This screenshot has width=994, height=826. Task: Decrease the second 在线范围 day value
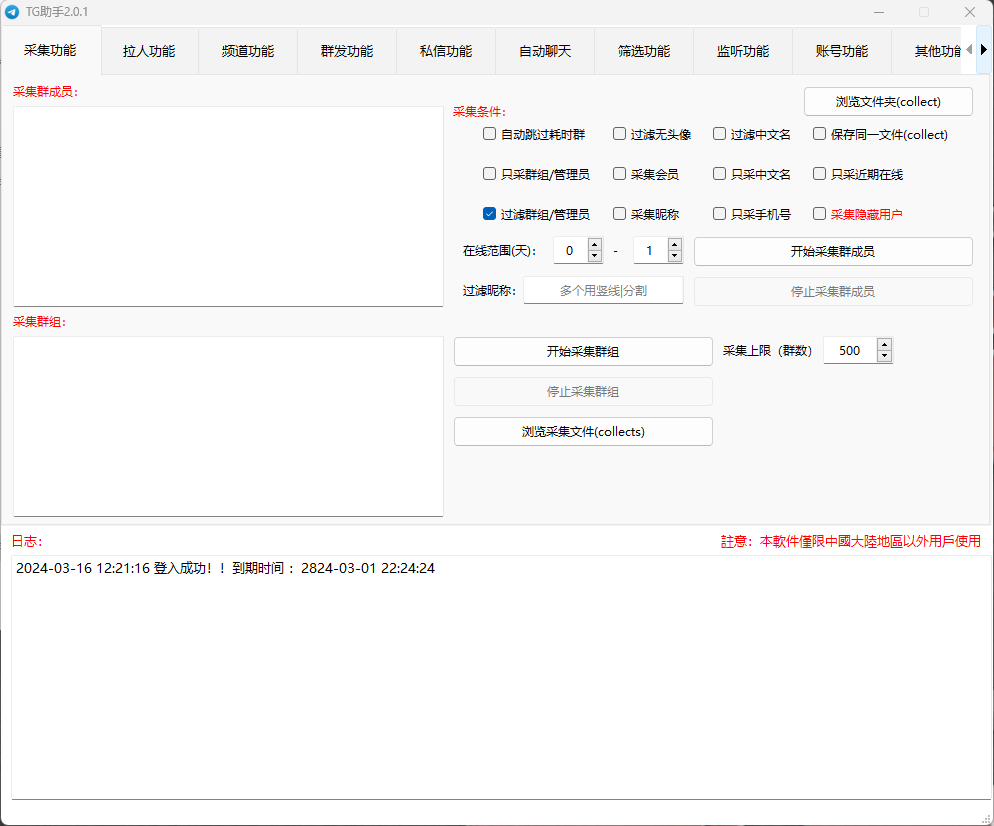tap(675, 256)
